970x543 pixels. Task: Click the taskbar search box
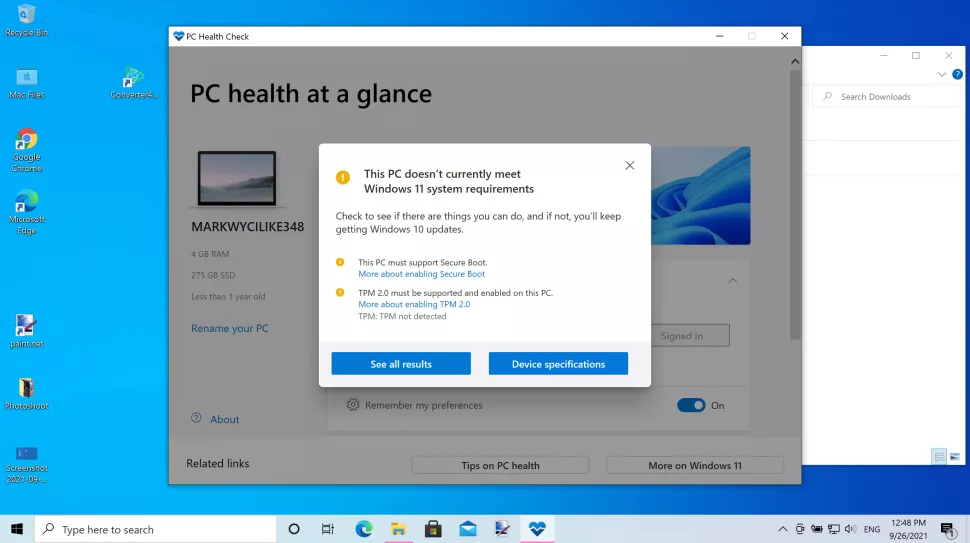(x=155, y=529)
